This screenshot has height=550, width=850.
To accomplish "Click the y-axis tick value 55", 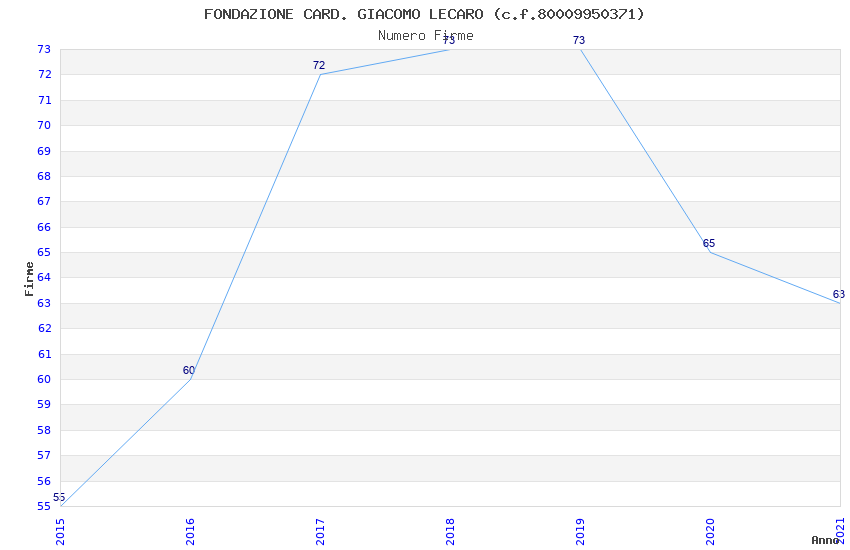I will tap(44, 507).
